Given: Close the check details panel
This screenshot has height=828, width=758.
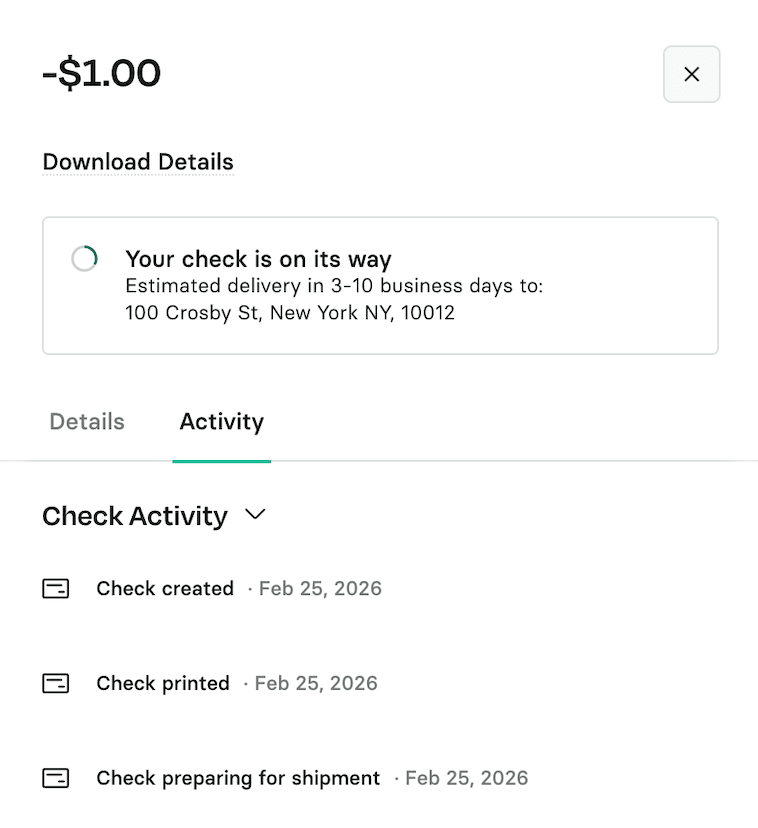Looking at the screenshot, I should [x=691, y=74].
